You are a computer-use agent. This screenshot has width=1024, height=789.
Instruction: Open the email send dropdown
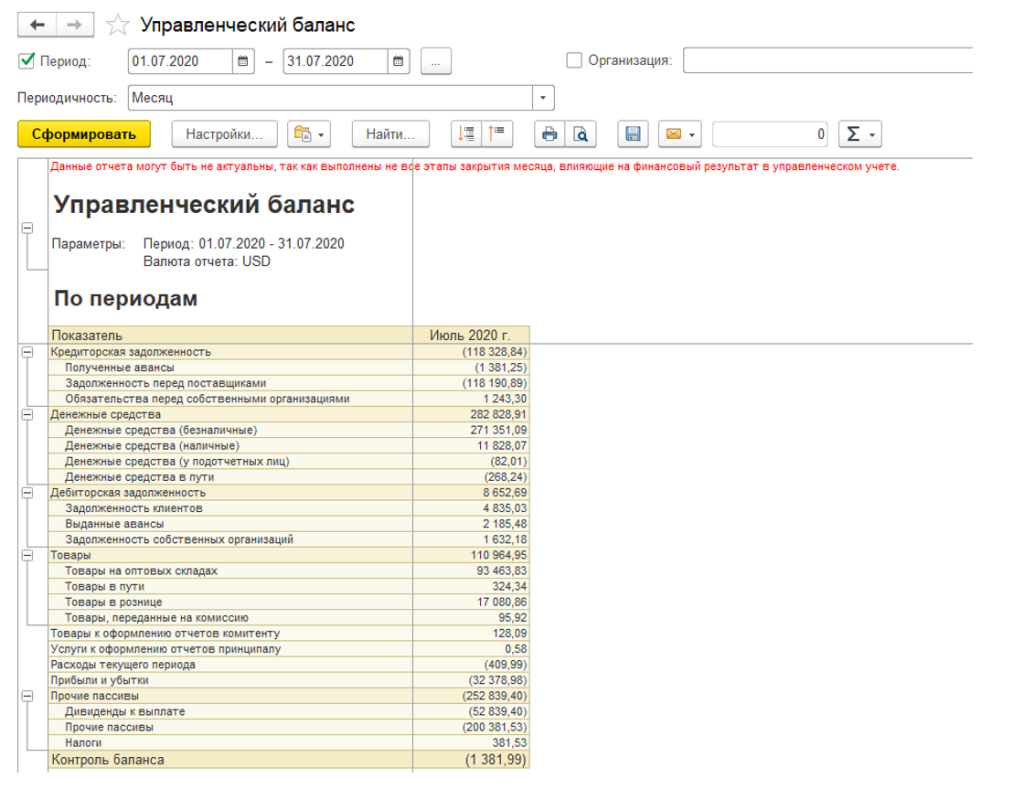[680, 134]
